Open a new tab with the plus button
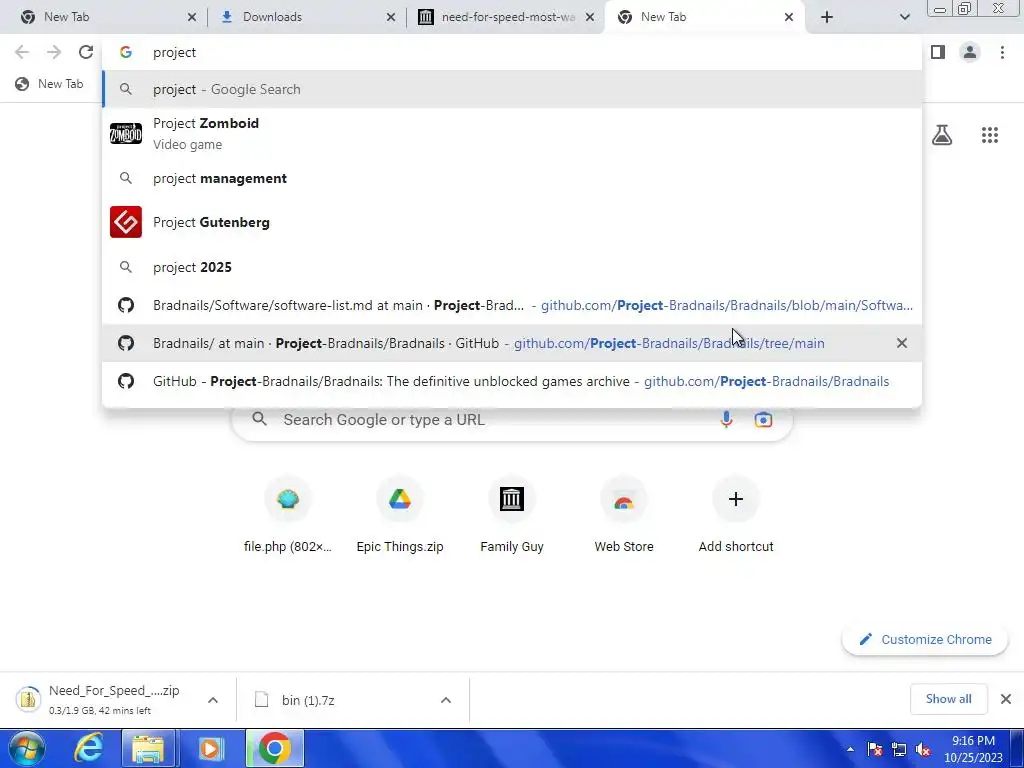 (x=827, y=17)
